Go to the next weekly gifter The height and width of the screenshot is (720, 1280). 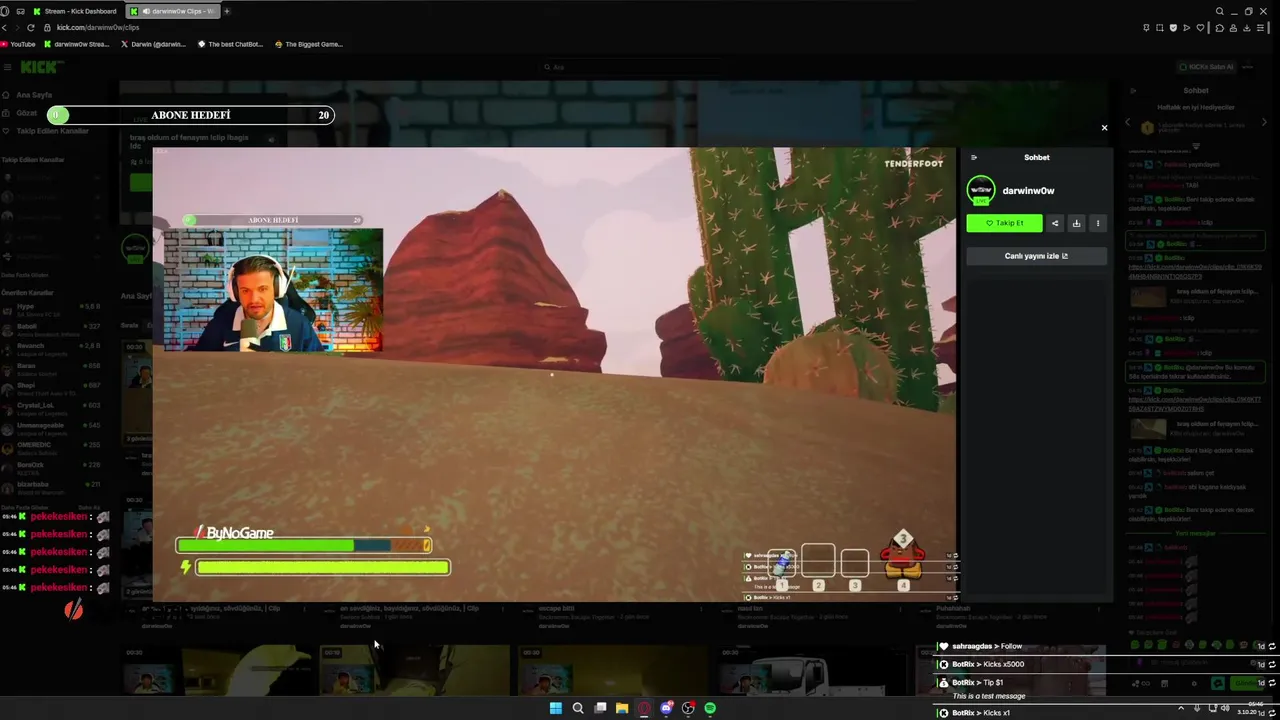click(x=1264, y=123)
